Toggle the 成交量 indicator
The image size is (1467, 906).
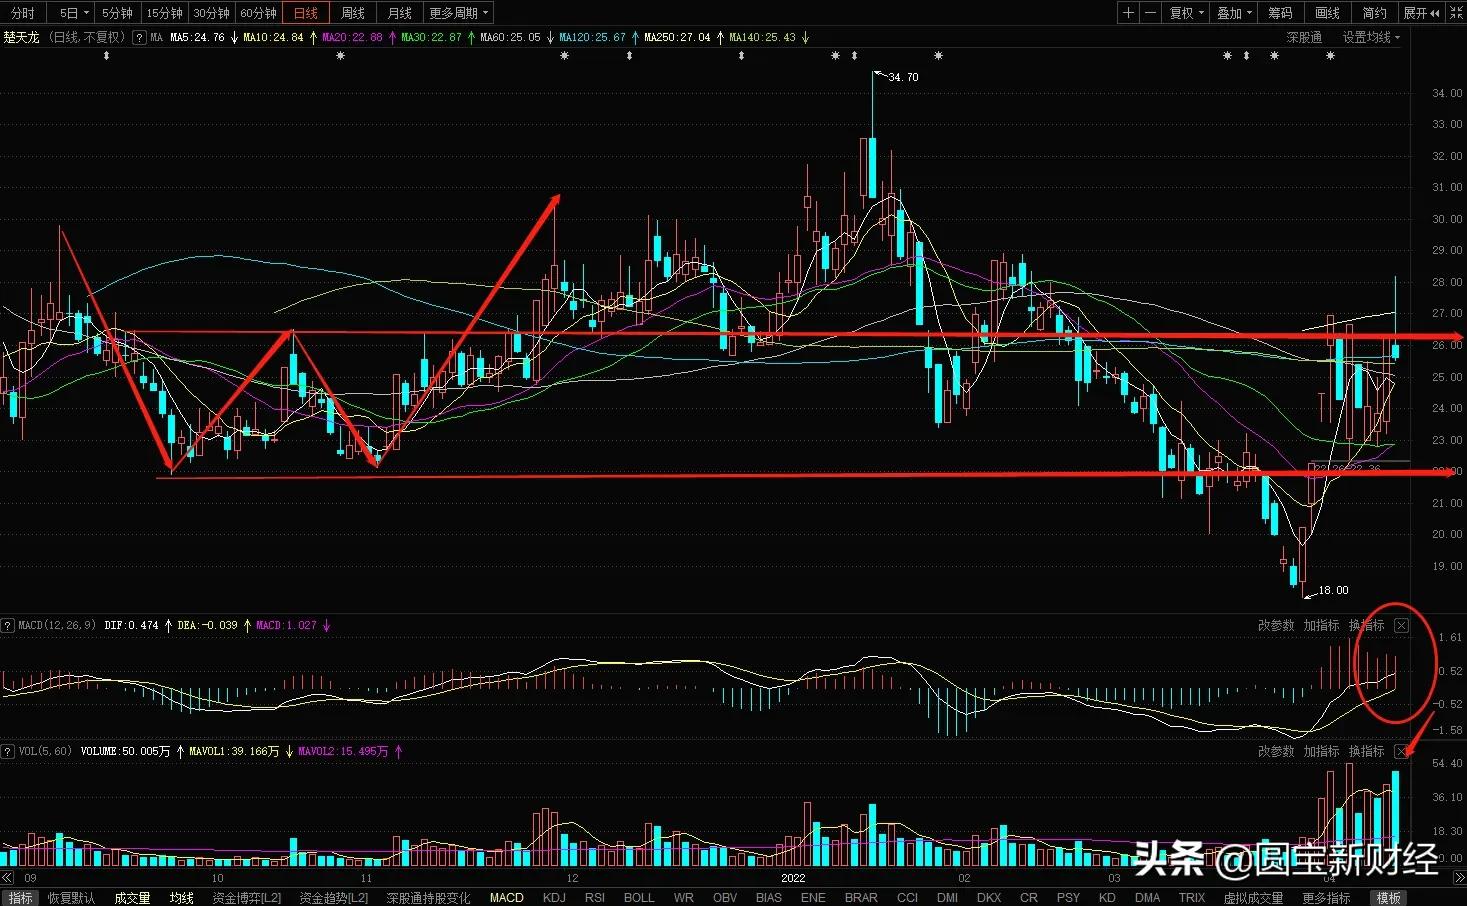[132, 898]
